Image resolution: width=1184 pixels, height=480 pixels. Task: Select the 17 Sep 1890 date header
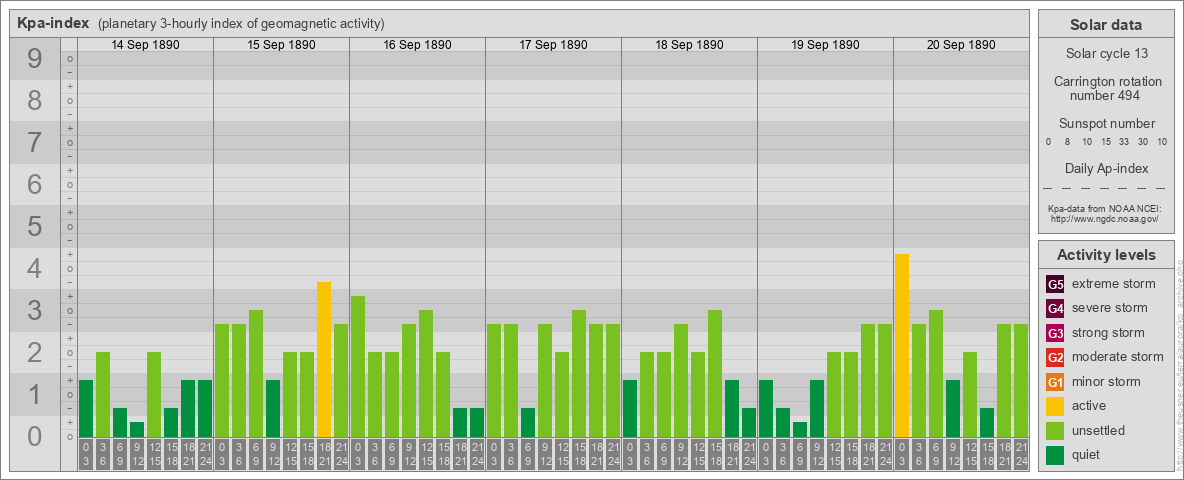point(553,45)
